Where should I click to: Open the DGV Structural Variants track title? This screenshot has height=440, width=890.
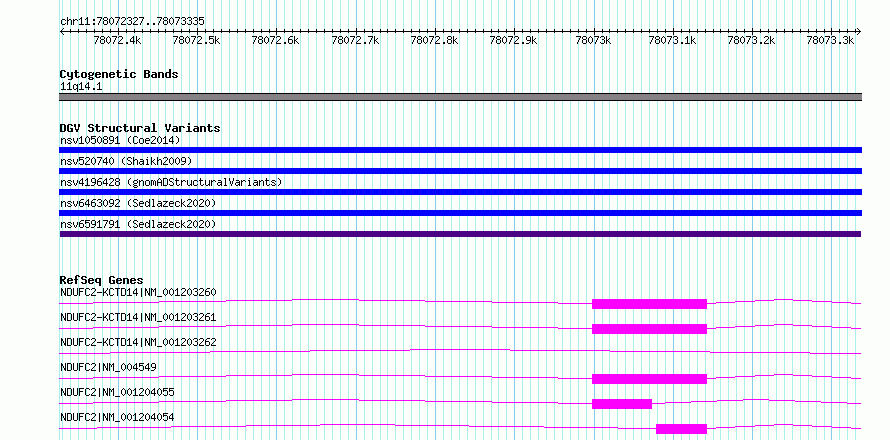click(140, 128)
